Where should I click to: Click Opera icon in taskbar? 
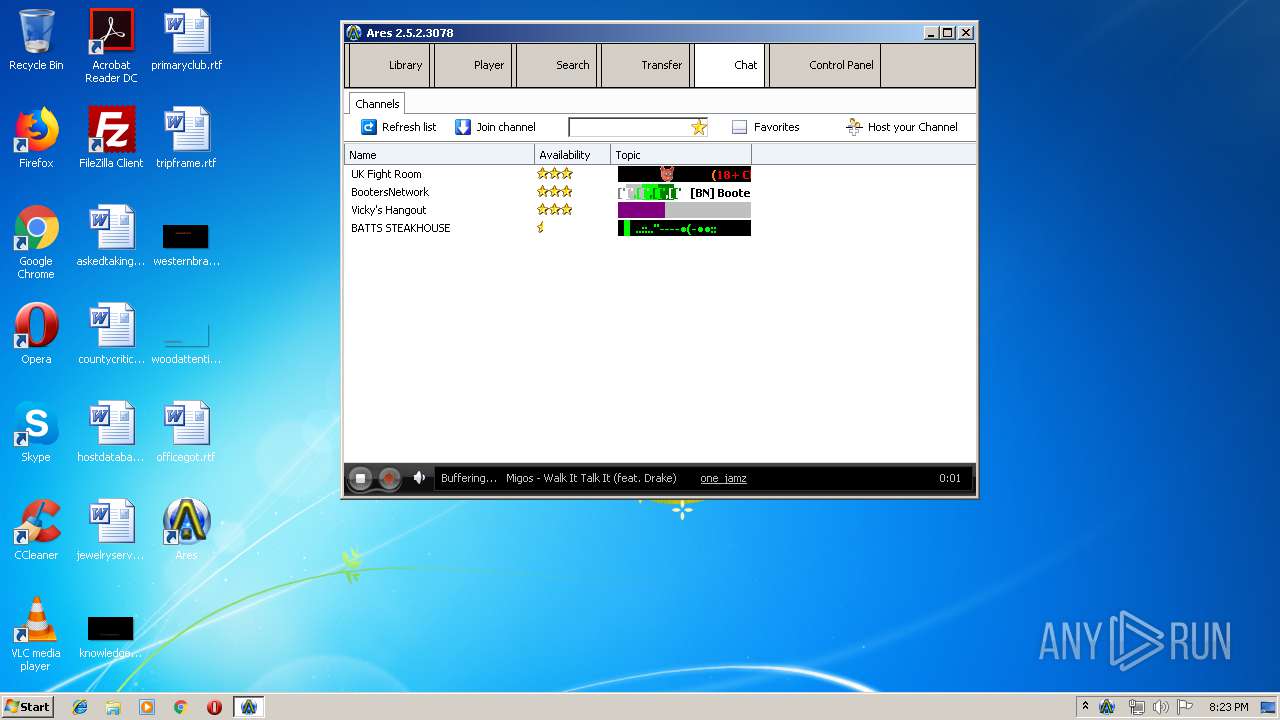click(x=214, y=707)
